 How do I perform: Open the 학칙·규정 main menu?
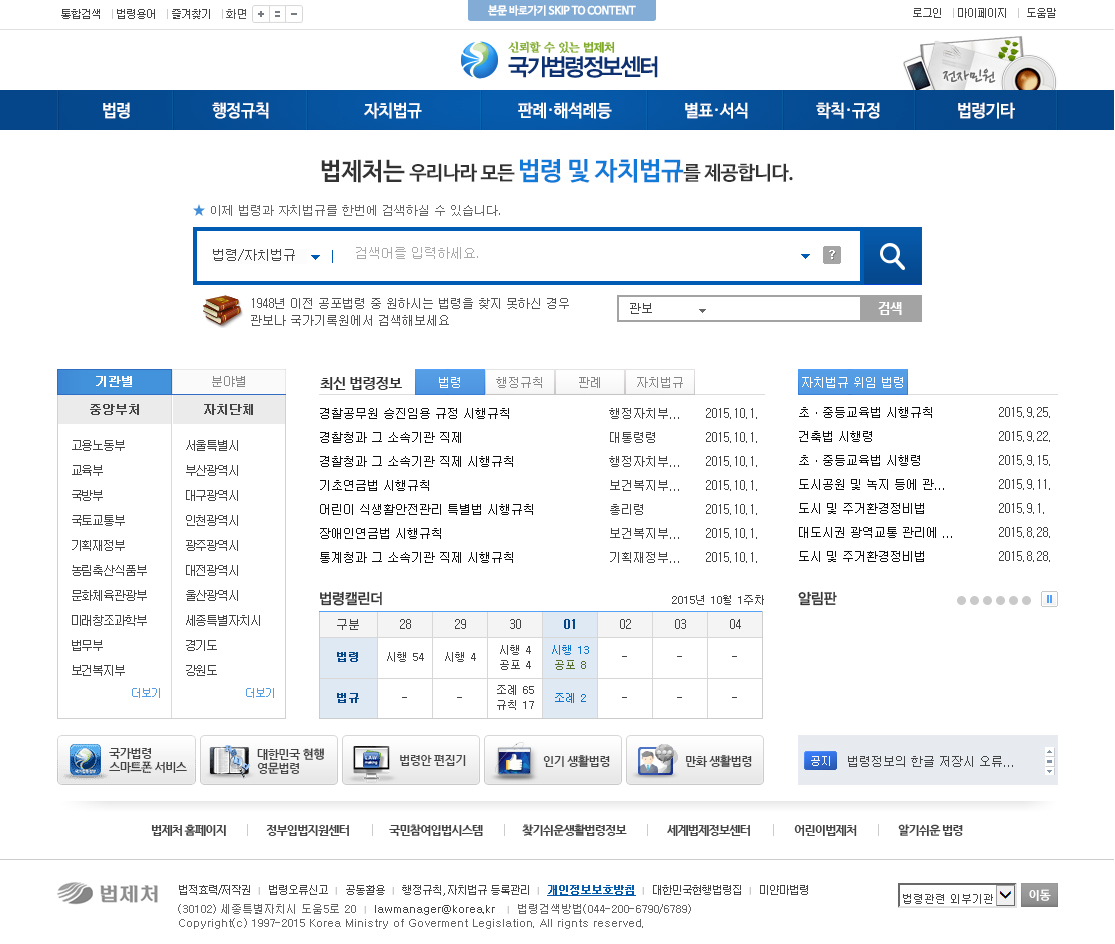pos(848,110)
